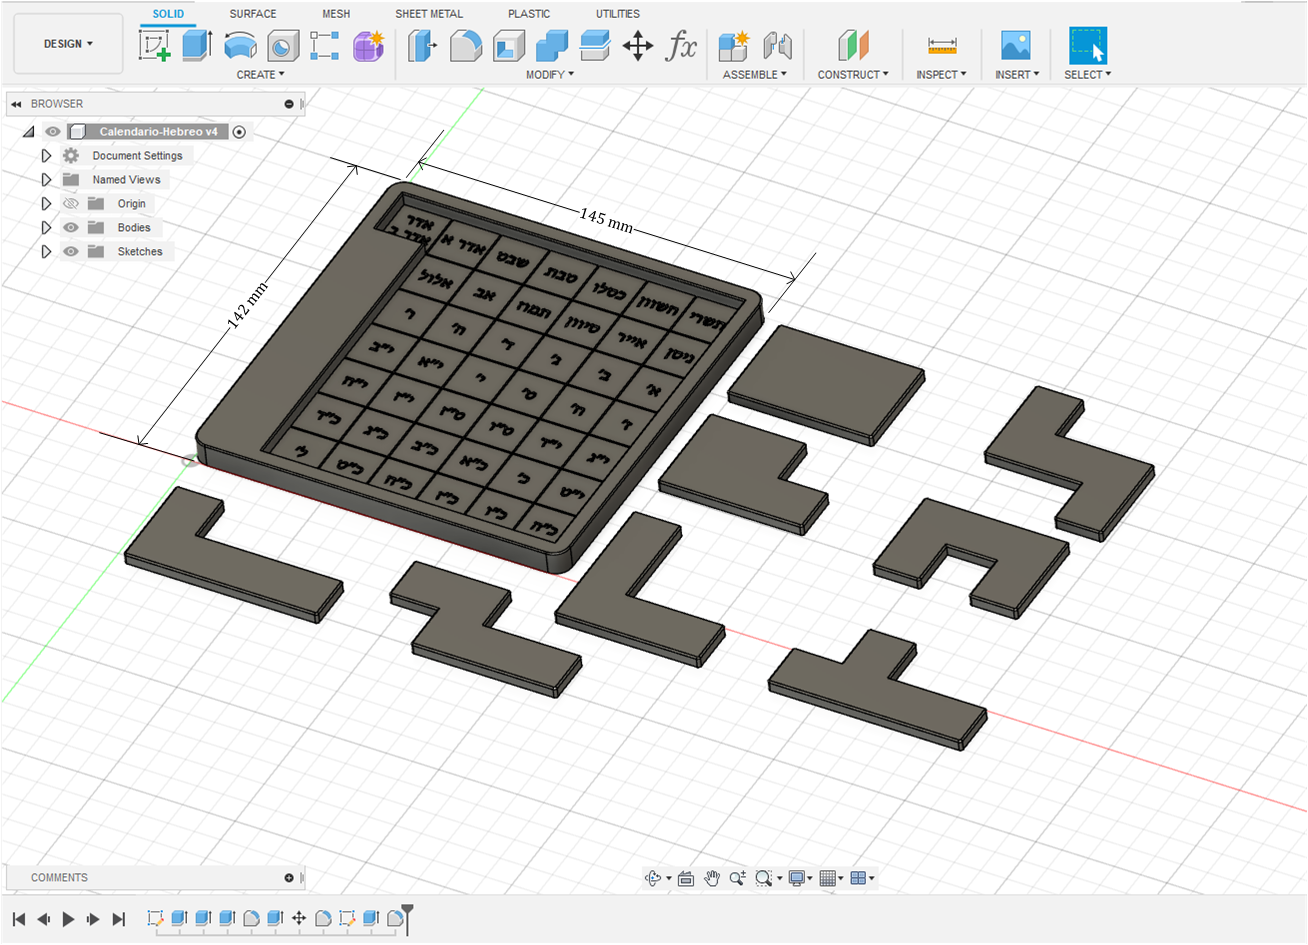Screen dimensions: 1308x945
Task: Click the Move/Copy arrows icon
Action: (x=637, y=45)
